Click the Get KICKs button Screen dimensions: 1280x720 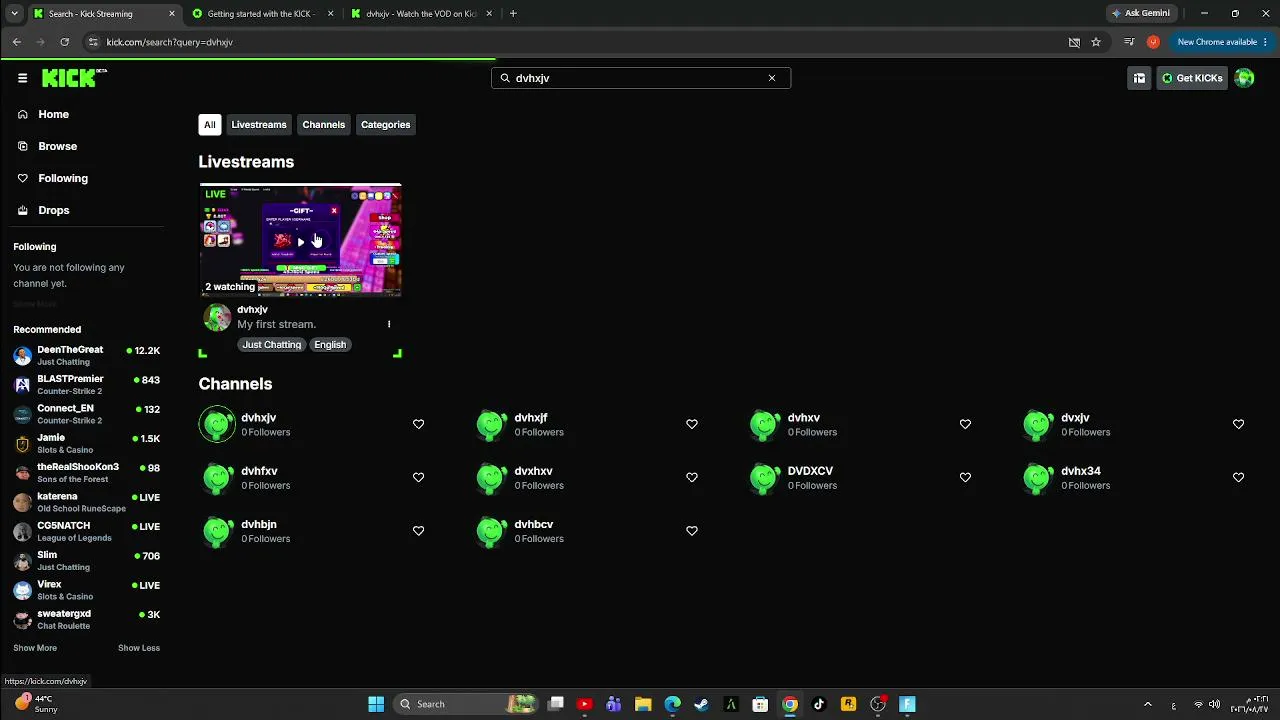pyautogui.click(x=1192, y=78)
